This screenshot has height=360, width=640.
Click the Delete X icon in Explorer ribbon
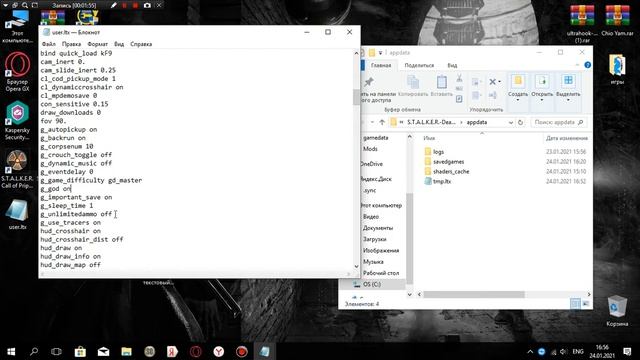(493, 82)
